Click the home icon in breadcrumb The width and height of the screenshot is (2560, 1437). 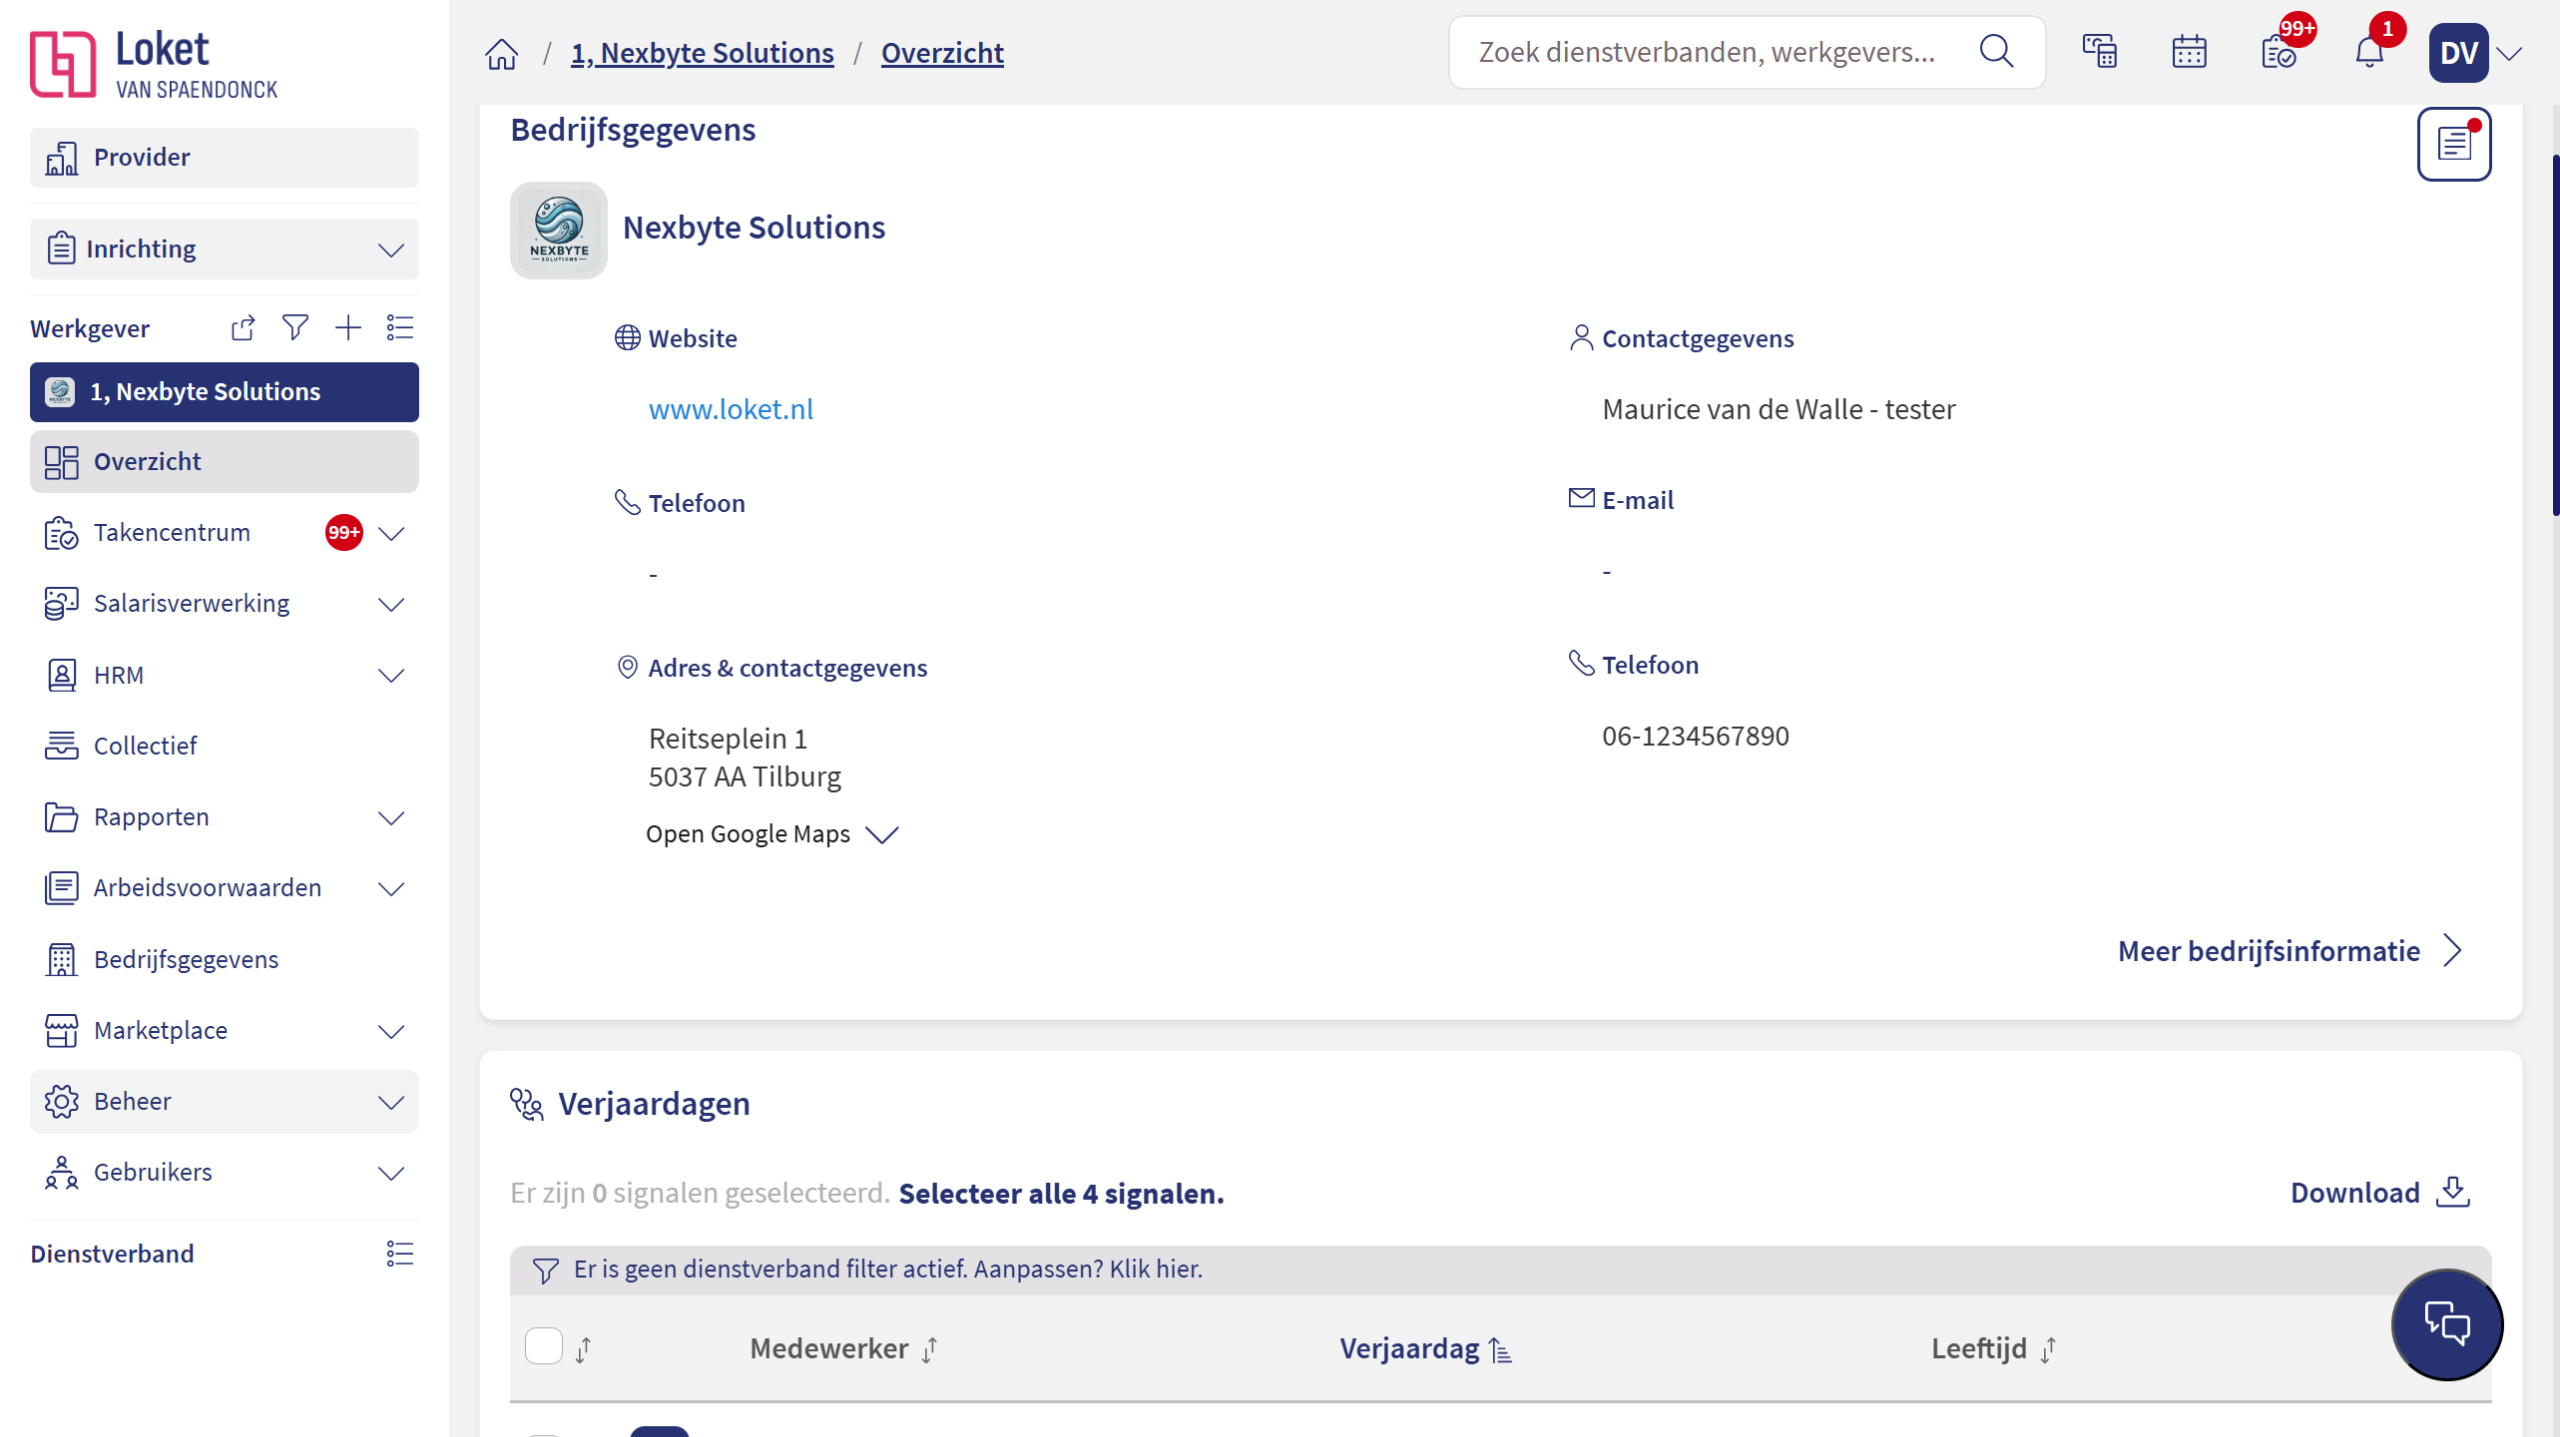click(502, 53)
